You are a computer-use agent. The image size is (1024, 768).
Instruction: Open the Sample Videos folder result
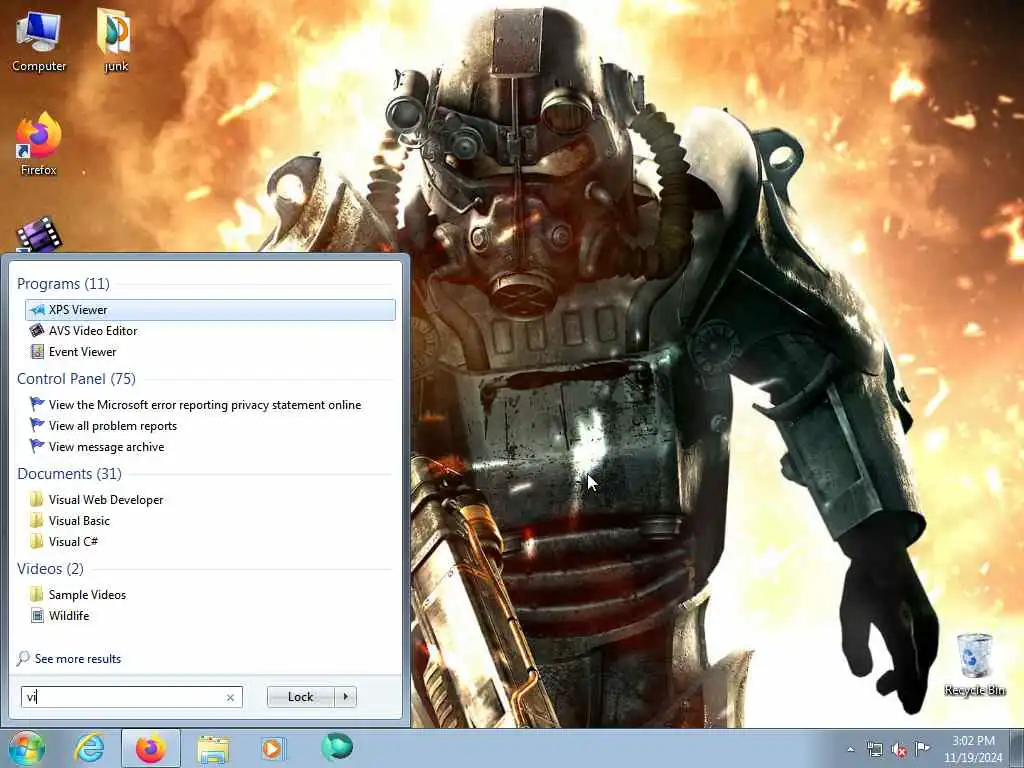coord(210,594)
